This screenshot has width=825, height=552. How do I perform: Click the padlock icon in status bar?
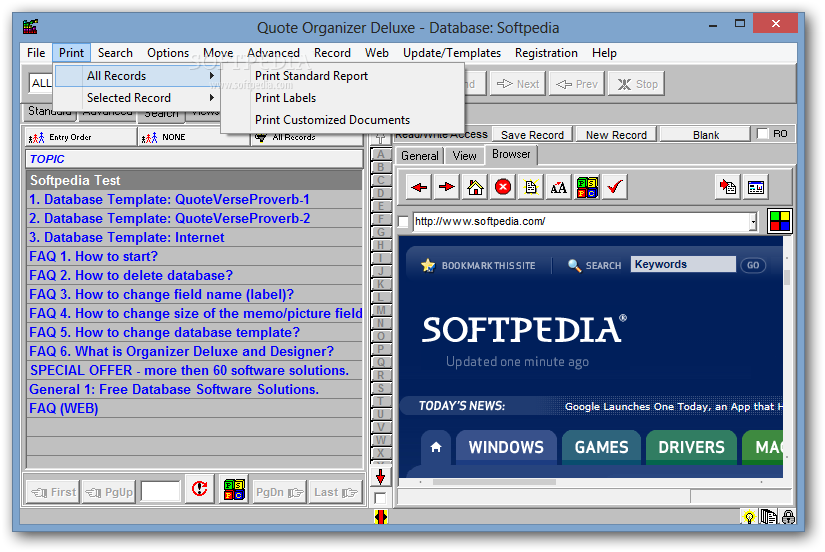(788, 517)
